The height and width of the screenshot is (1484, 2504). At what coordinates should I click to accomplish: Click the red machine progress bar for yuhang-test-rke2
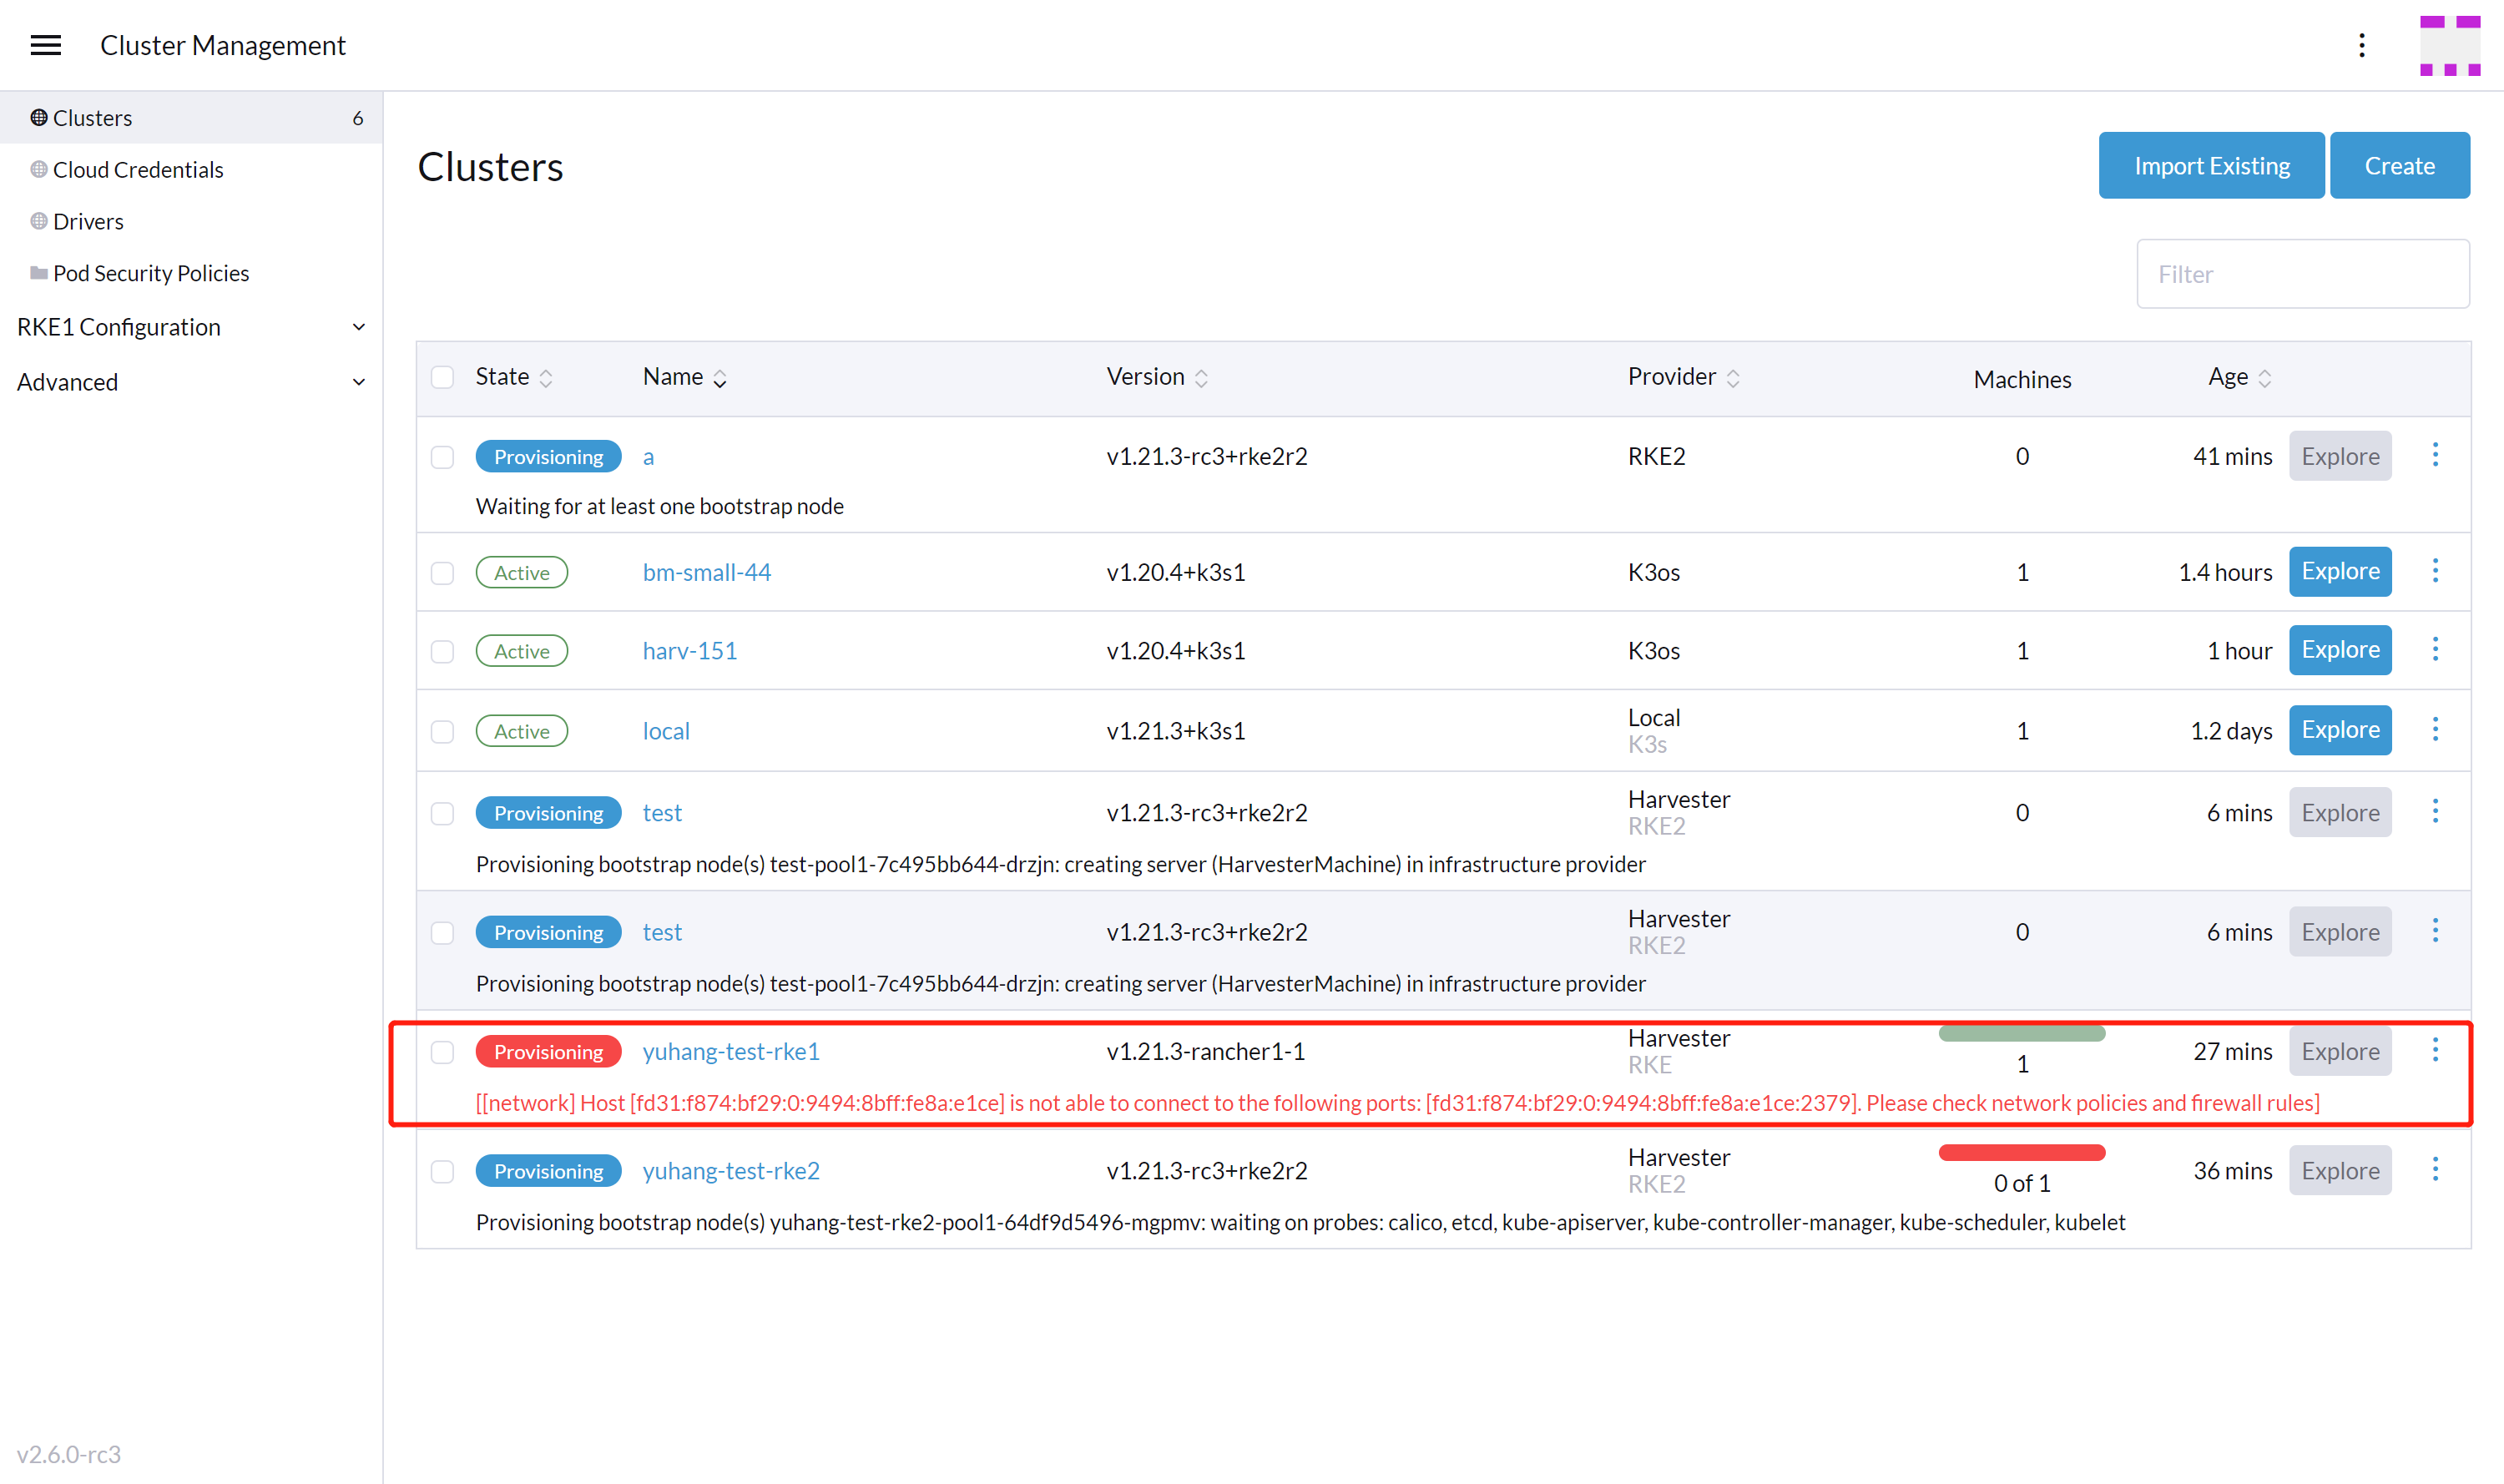(x=2022, y=1151)
